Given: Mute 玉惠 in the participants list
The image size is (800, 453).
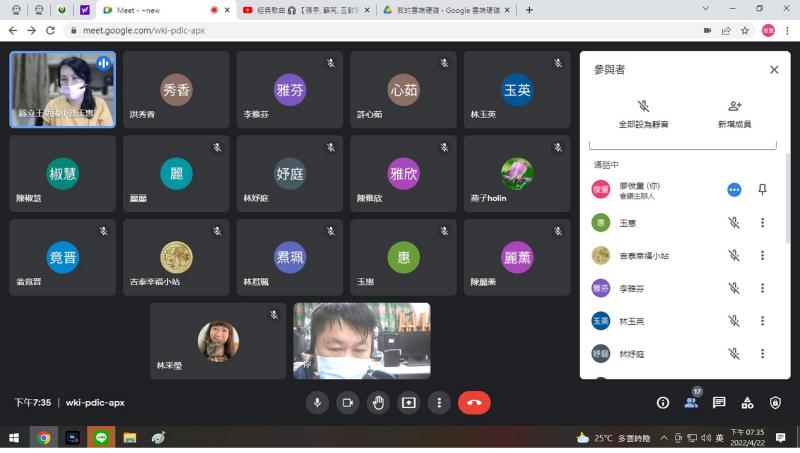Looking at the screenshot, I should click(x=734, y=222).
